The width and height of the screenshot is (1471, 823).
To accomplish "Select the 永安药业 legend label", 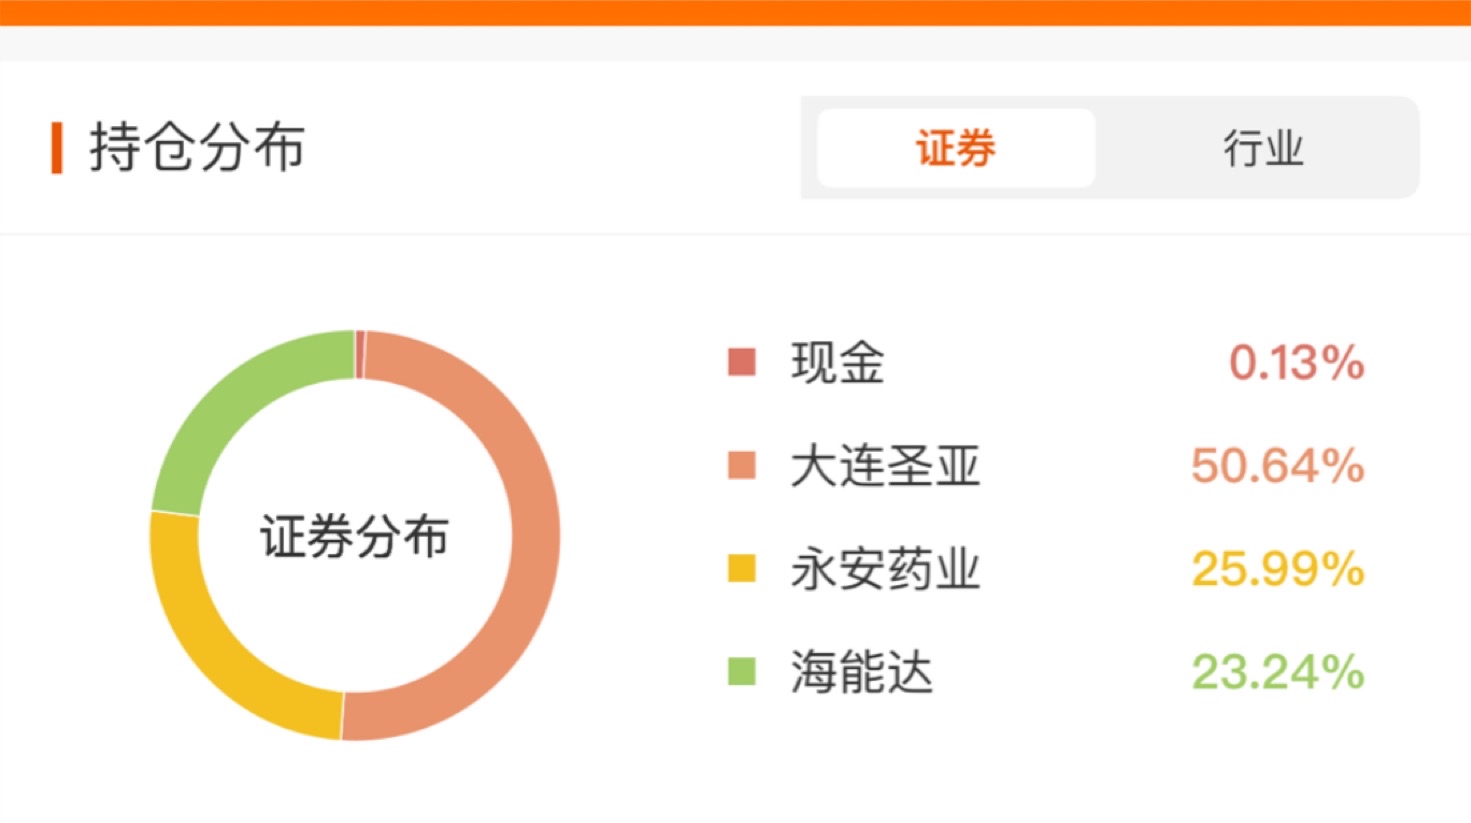I will 885,569.
